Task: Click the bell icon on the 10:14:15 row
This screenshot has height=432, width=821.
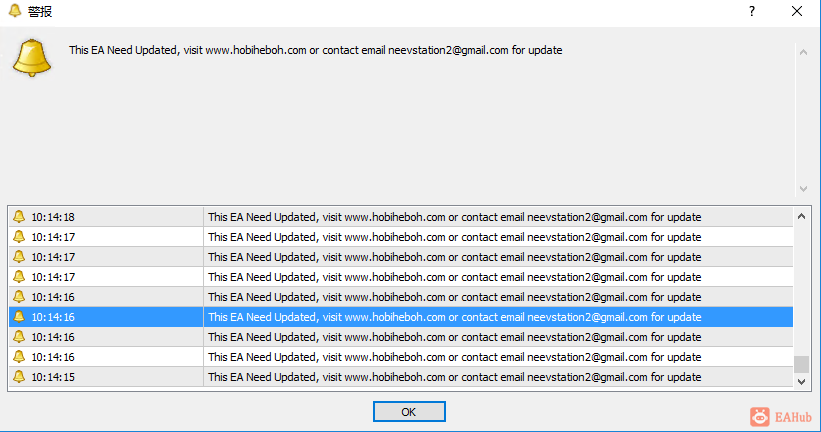Action: 18,377
